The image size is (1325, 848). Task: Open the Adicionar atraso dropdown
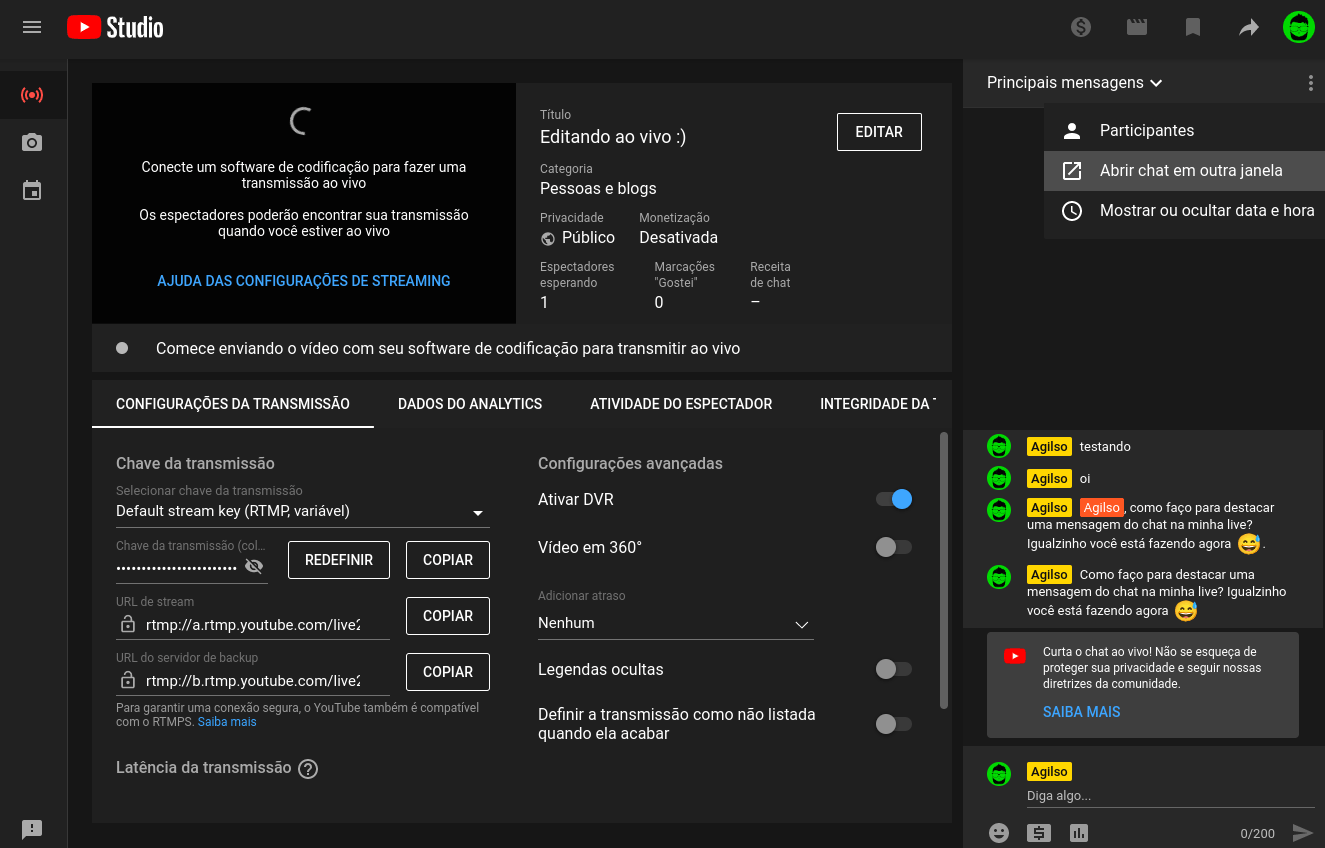coord(675,623)
